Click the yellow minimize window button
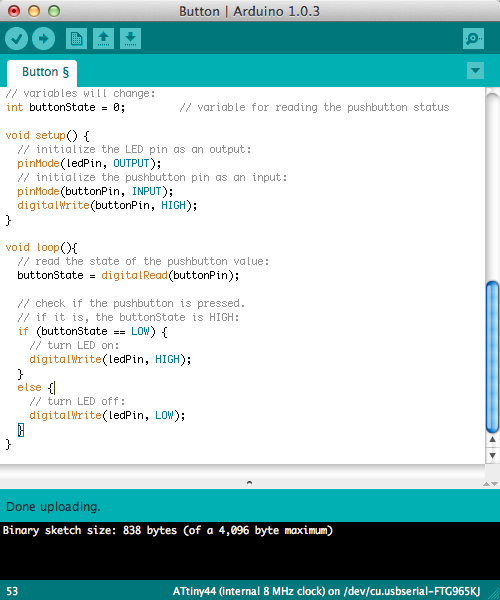 click(34, 11)
